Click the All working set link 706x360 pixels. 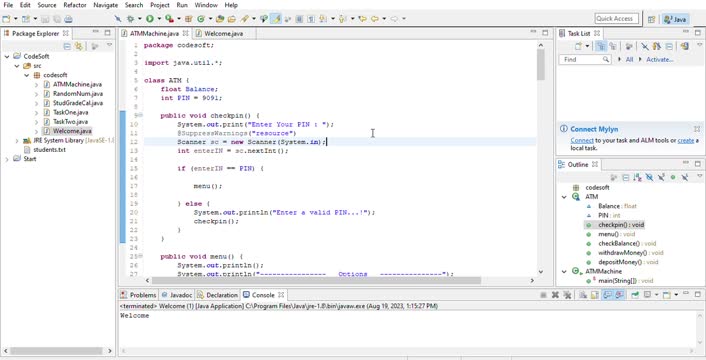pos(629,59)
